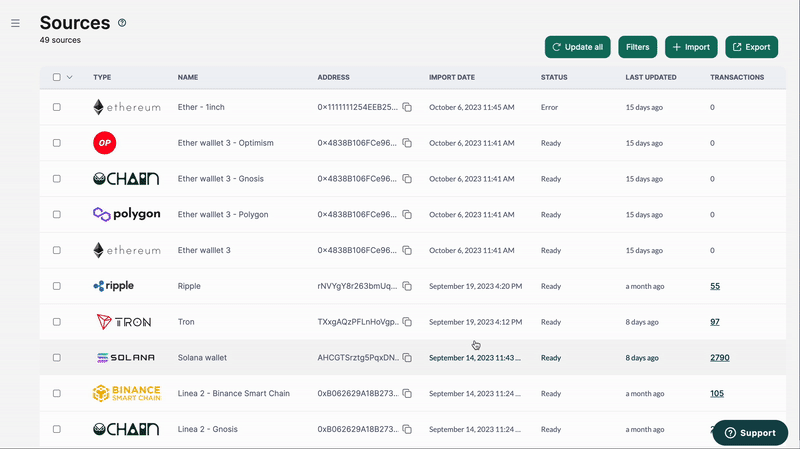Screen dimensions: 800x449
Task: Click the name 'Linea 2 - Gnosis'
Action: [208, 429]
